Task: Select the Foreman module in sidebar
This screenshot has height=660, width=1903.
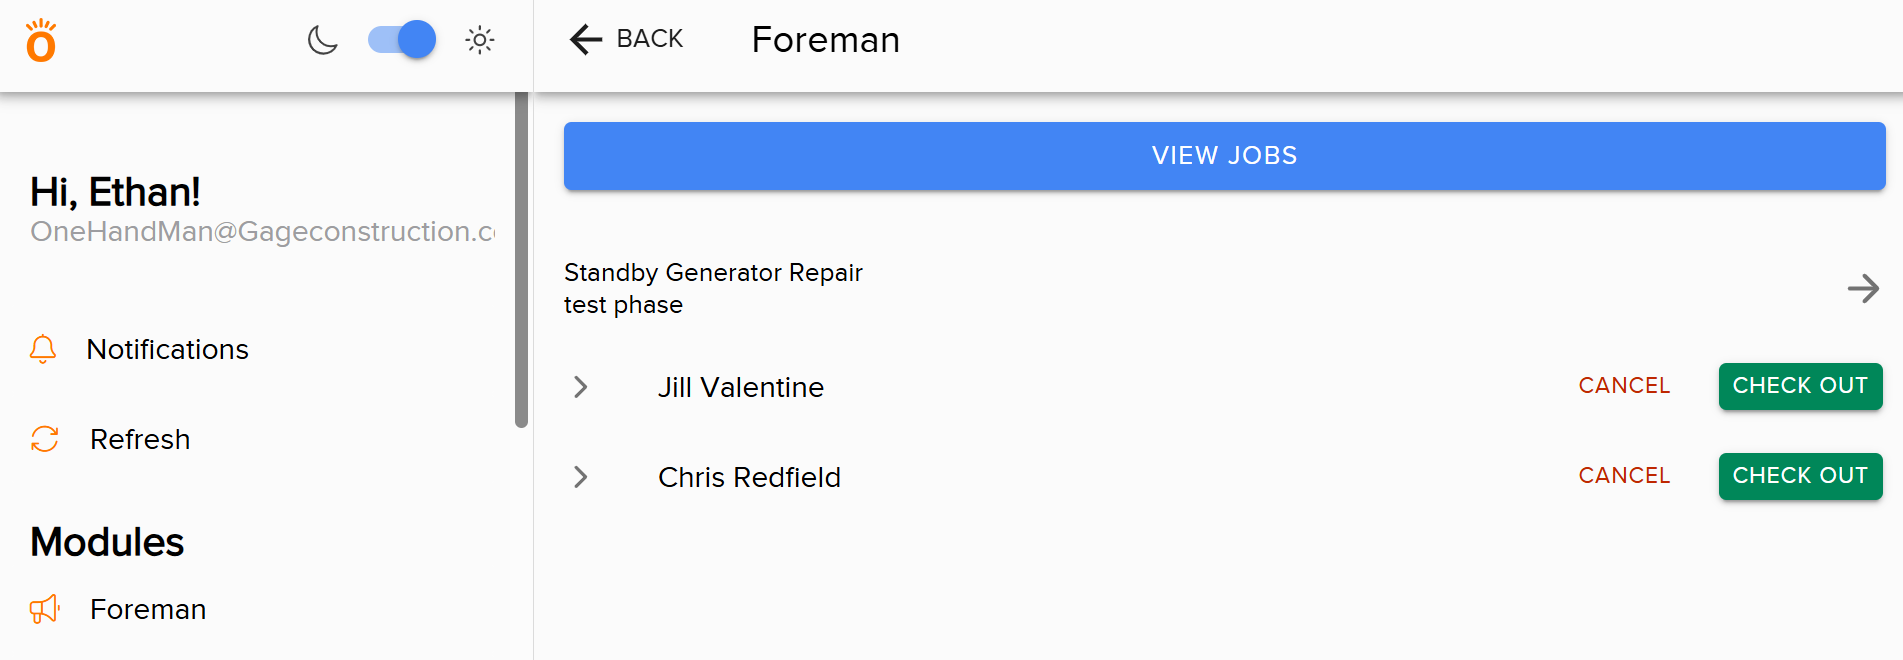Action: click(148, 609)
